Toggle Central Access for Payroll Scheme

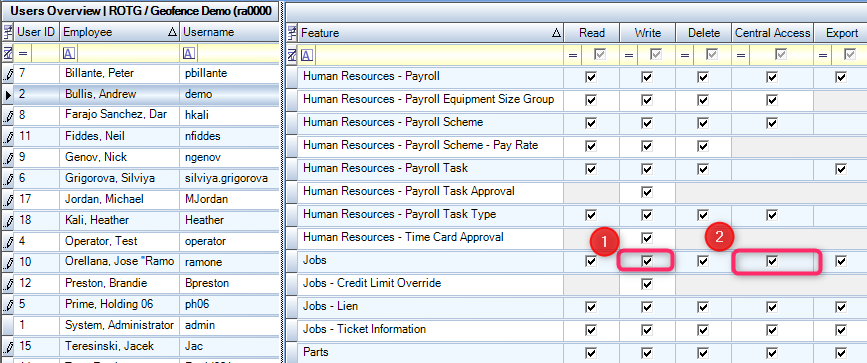[772, 123]
